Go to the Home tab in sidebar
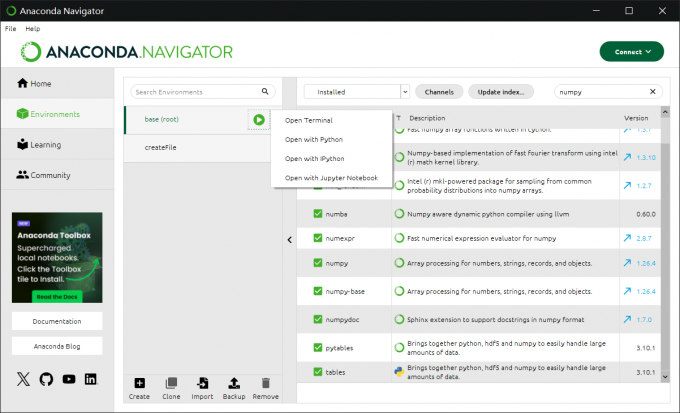680x413 pixels. point(57,83)
